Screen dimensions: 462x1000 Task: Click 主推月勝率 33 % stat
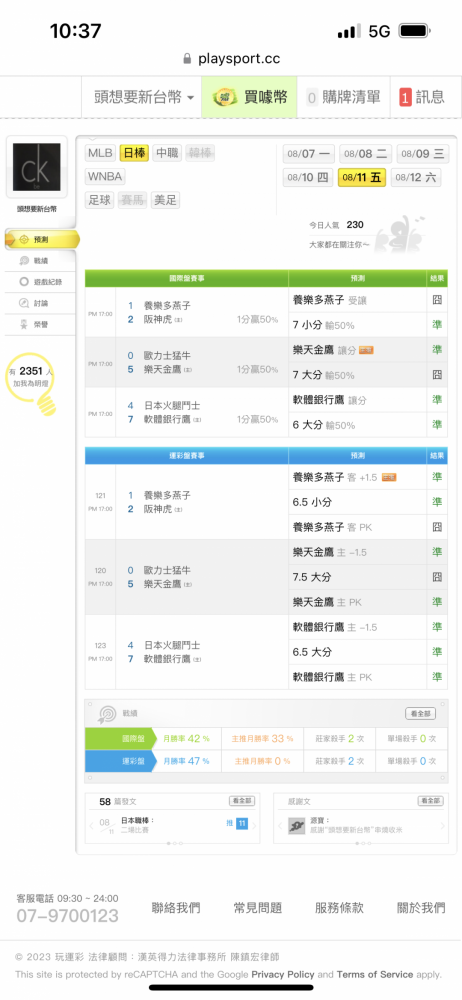[262, 739]
